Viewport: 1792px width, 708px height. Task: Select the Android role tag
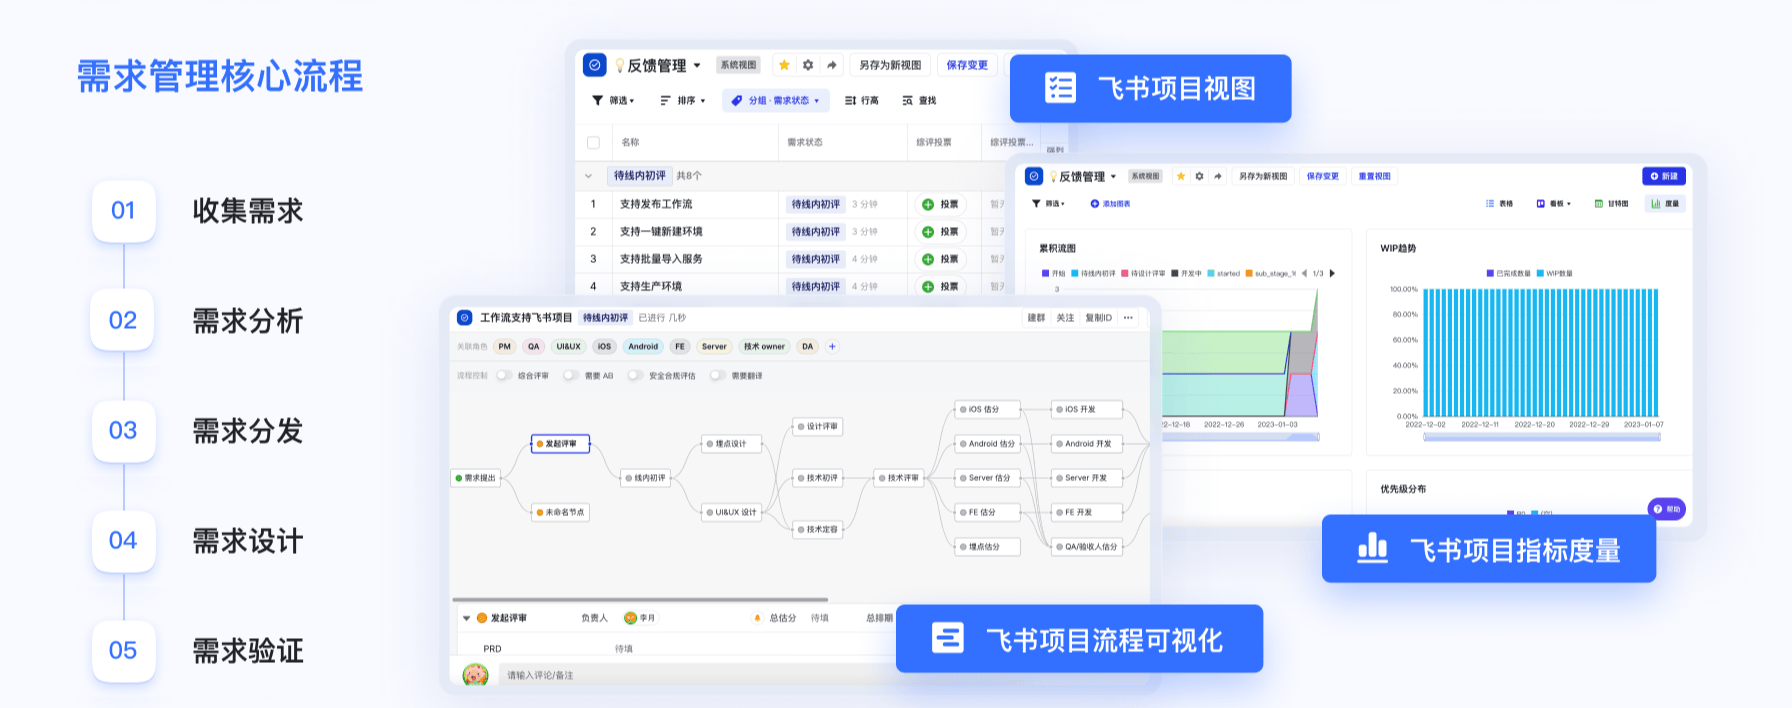(x=643, y=347)
